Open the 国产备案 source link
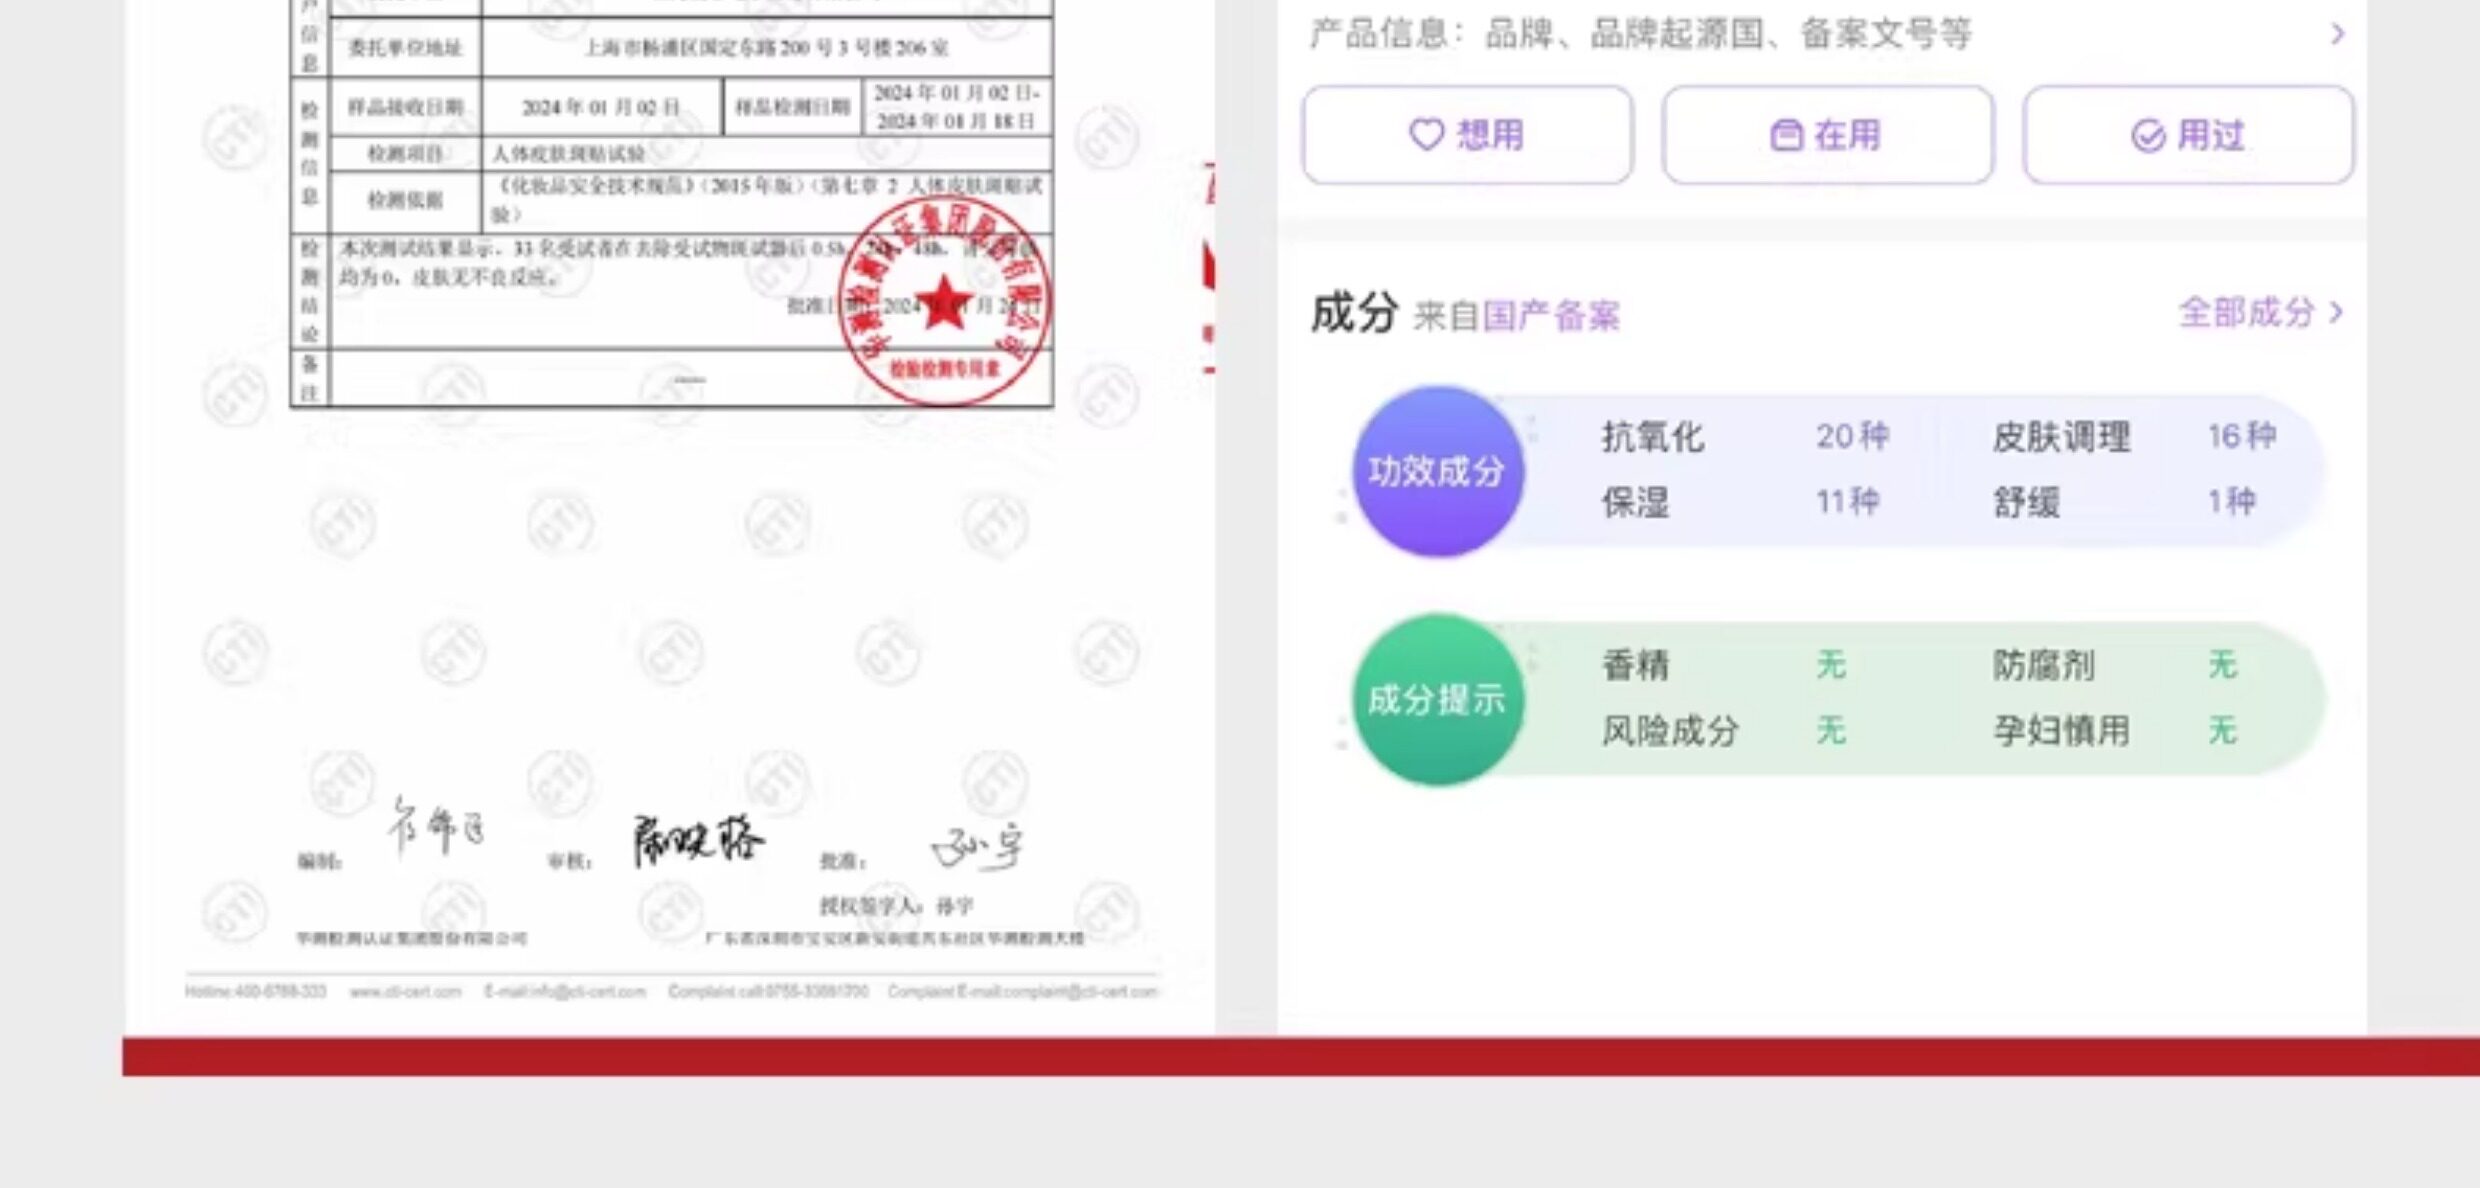2480x1188 pixels. click(1551, 316)
